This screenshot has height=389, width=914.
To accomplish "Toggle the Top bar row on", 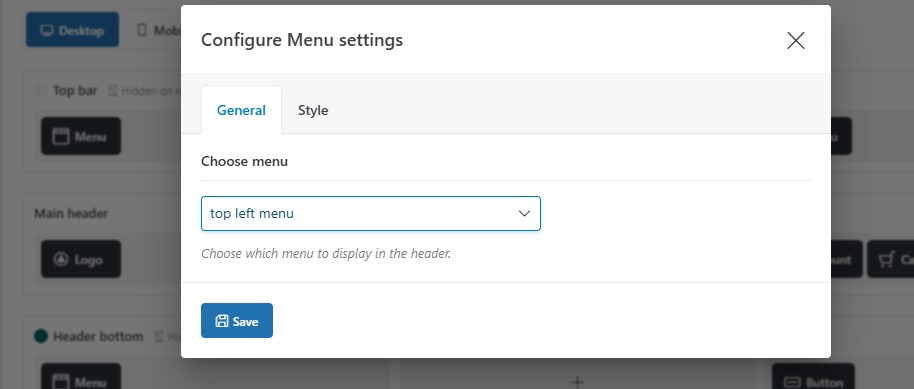I will [x=41, y=90].
